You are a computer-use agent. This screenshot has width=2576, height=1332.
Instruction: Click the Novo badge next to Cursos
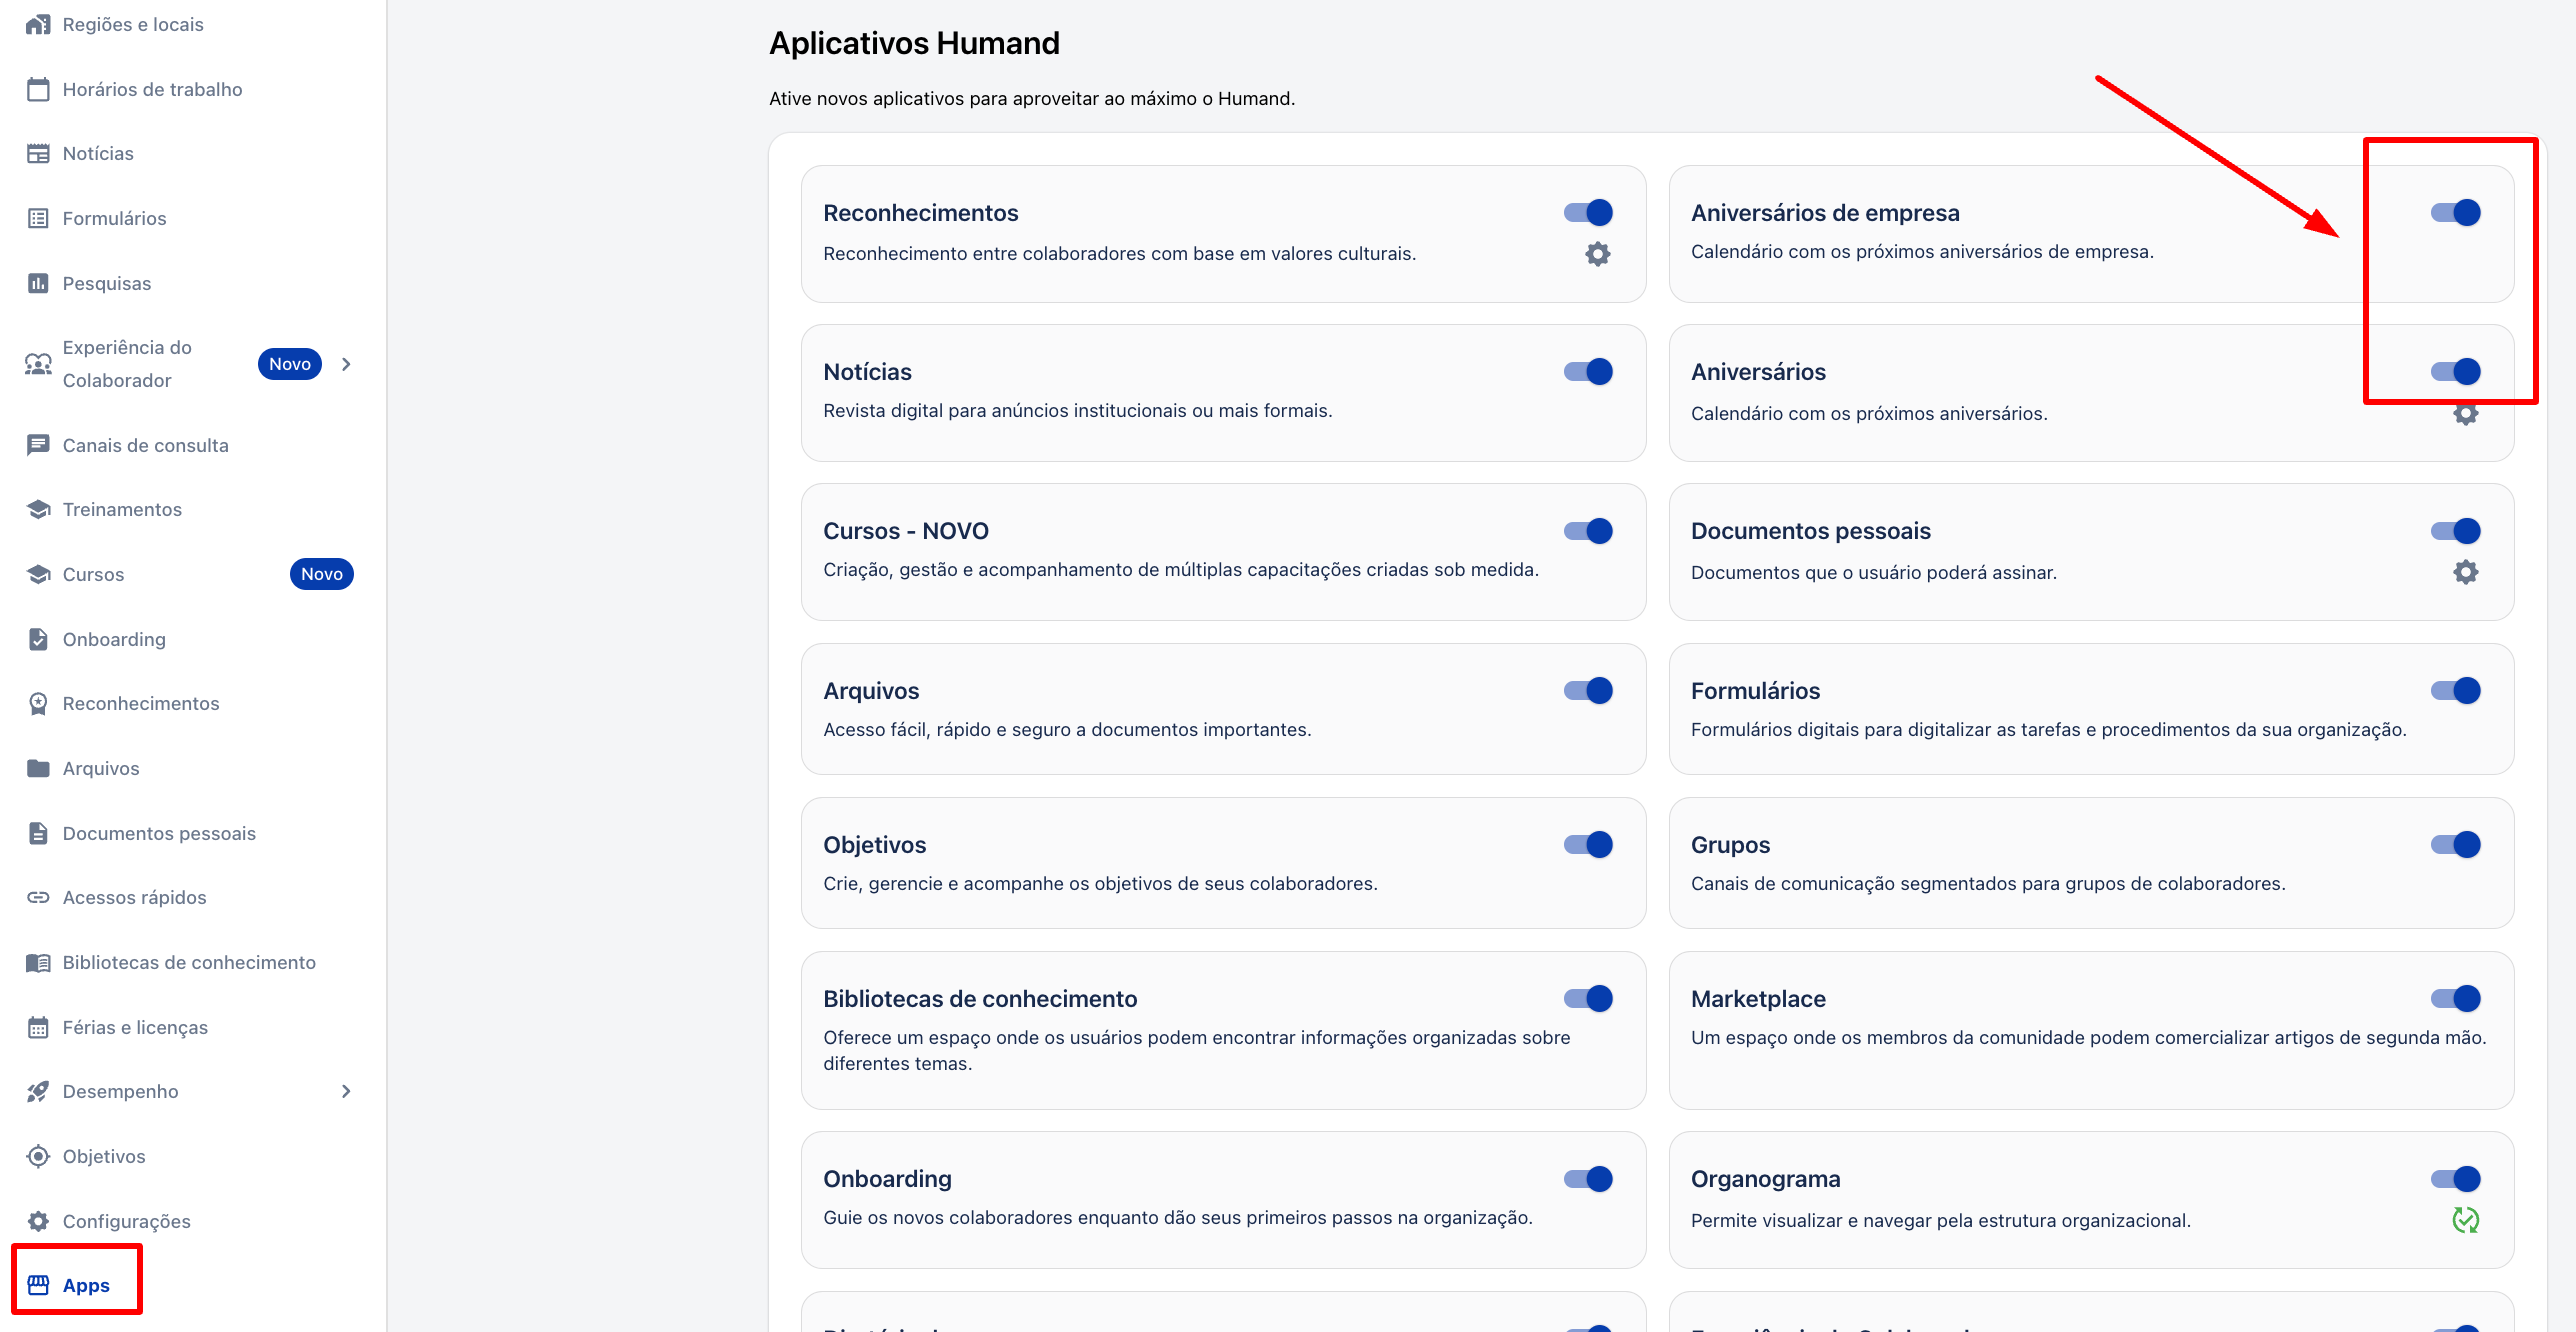(x=322, y=574)
